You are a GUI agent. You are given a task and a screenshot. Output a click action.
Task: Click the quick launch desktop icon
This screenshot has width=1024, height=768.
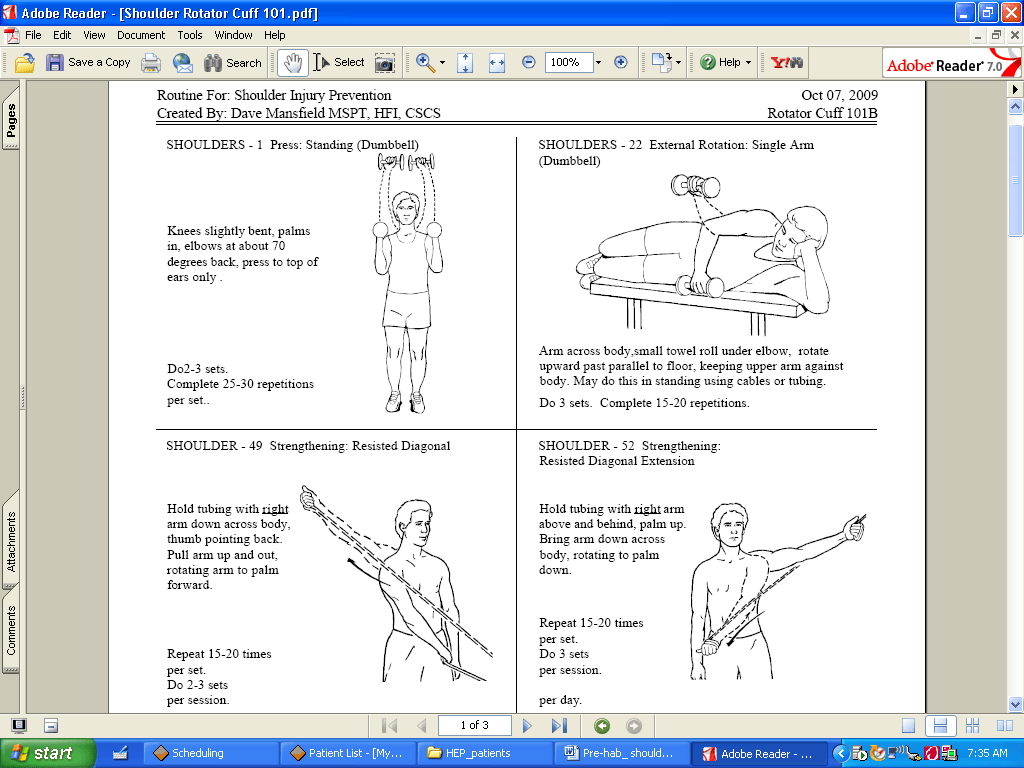tap(120, 753)
